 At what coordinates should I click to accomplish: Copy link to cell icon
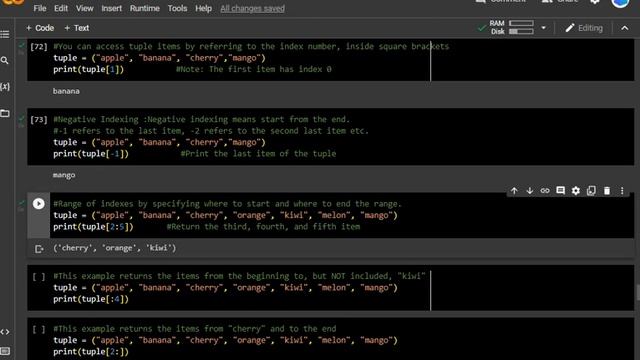coord(545,191)
